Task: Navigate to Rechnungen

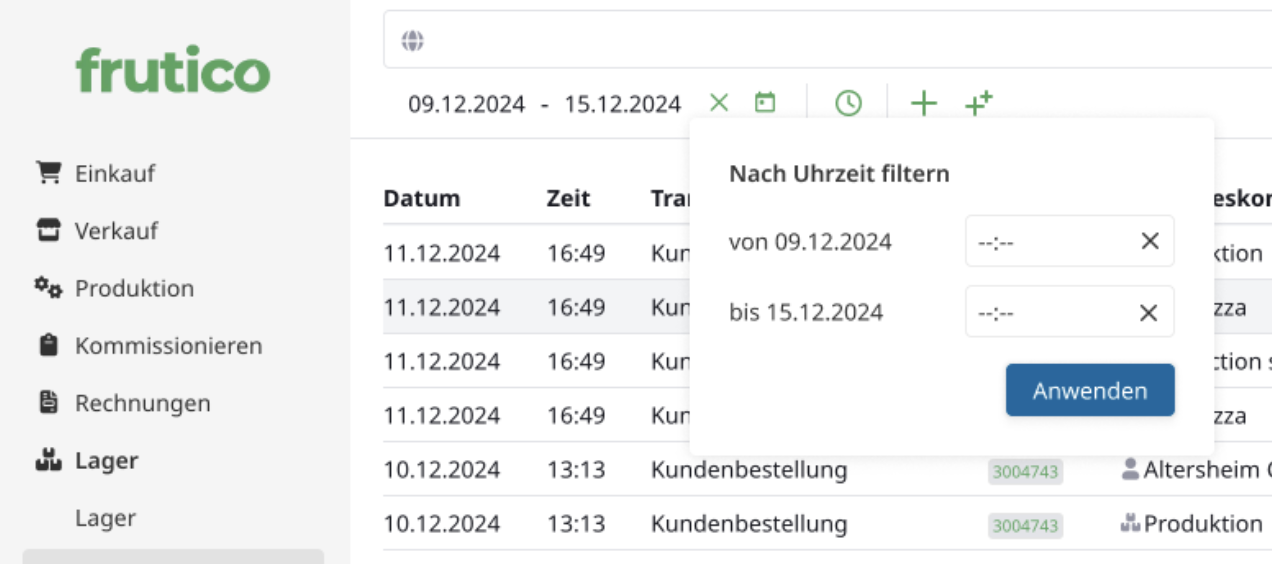Action: pyautogui.click(x=142, y=404)
